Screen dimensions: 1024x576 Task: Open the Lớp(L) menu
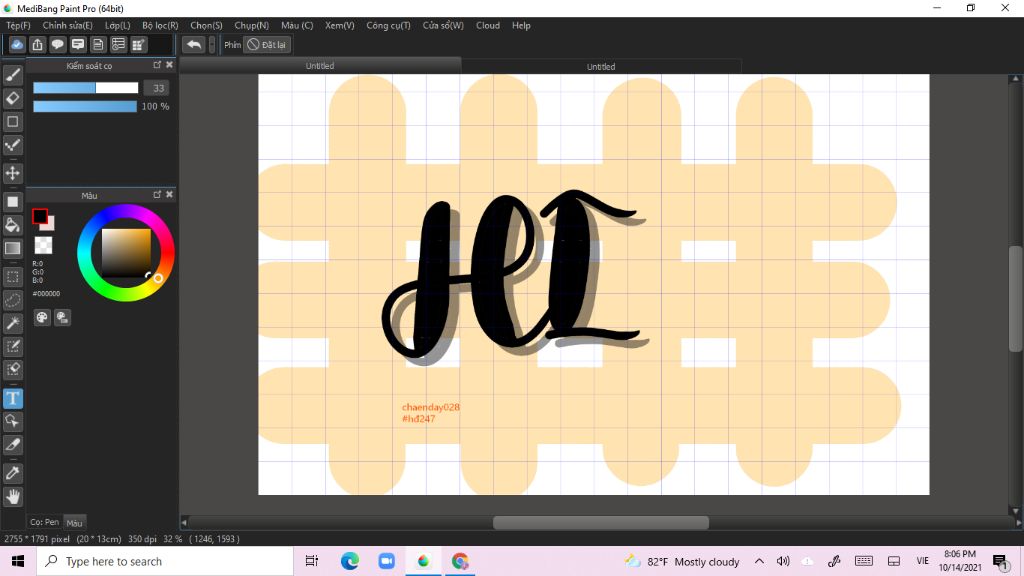coord(118,25)
